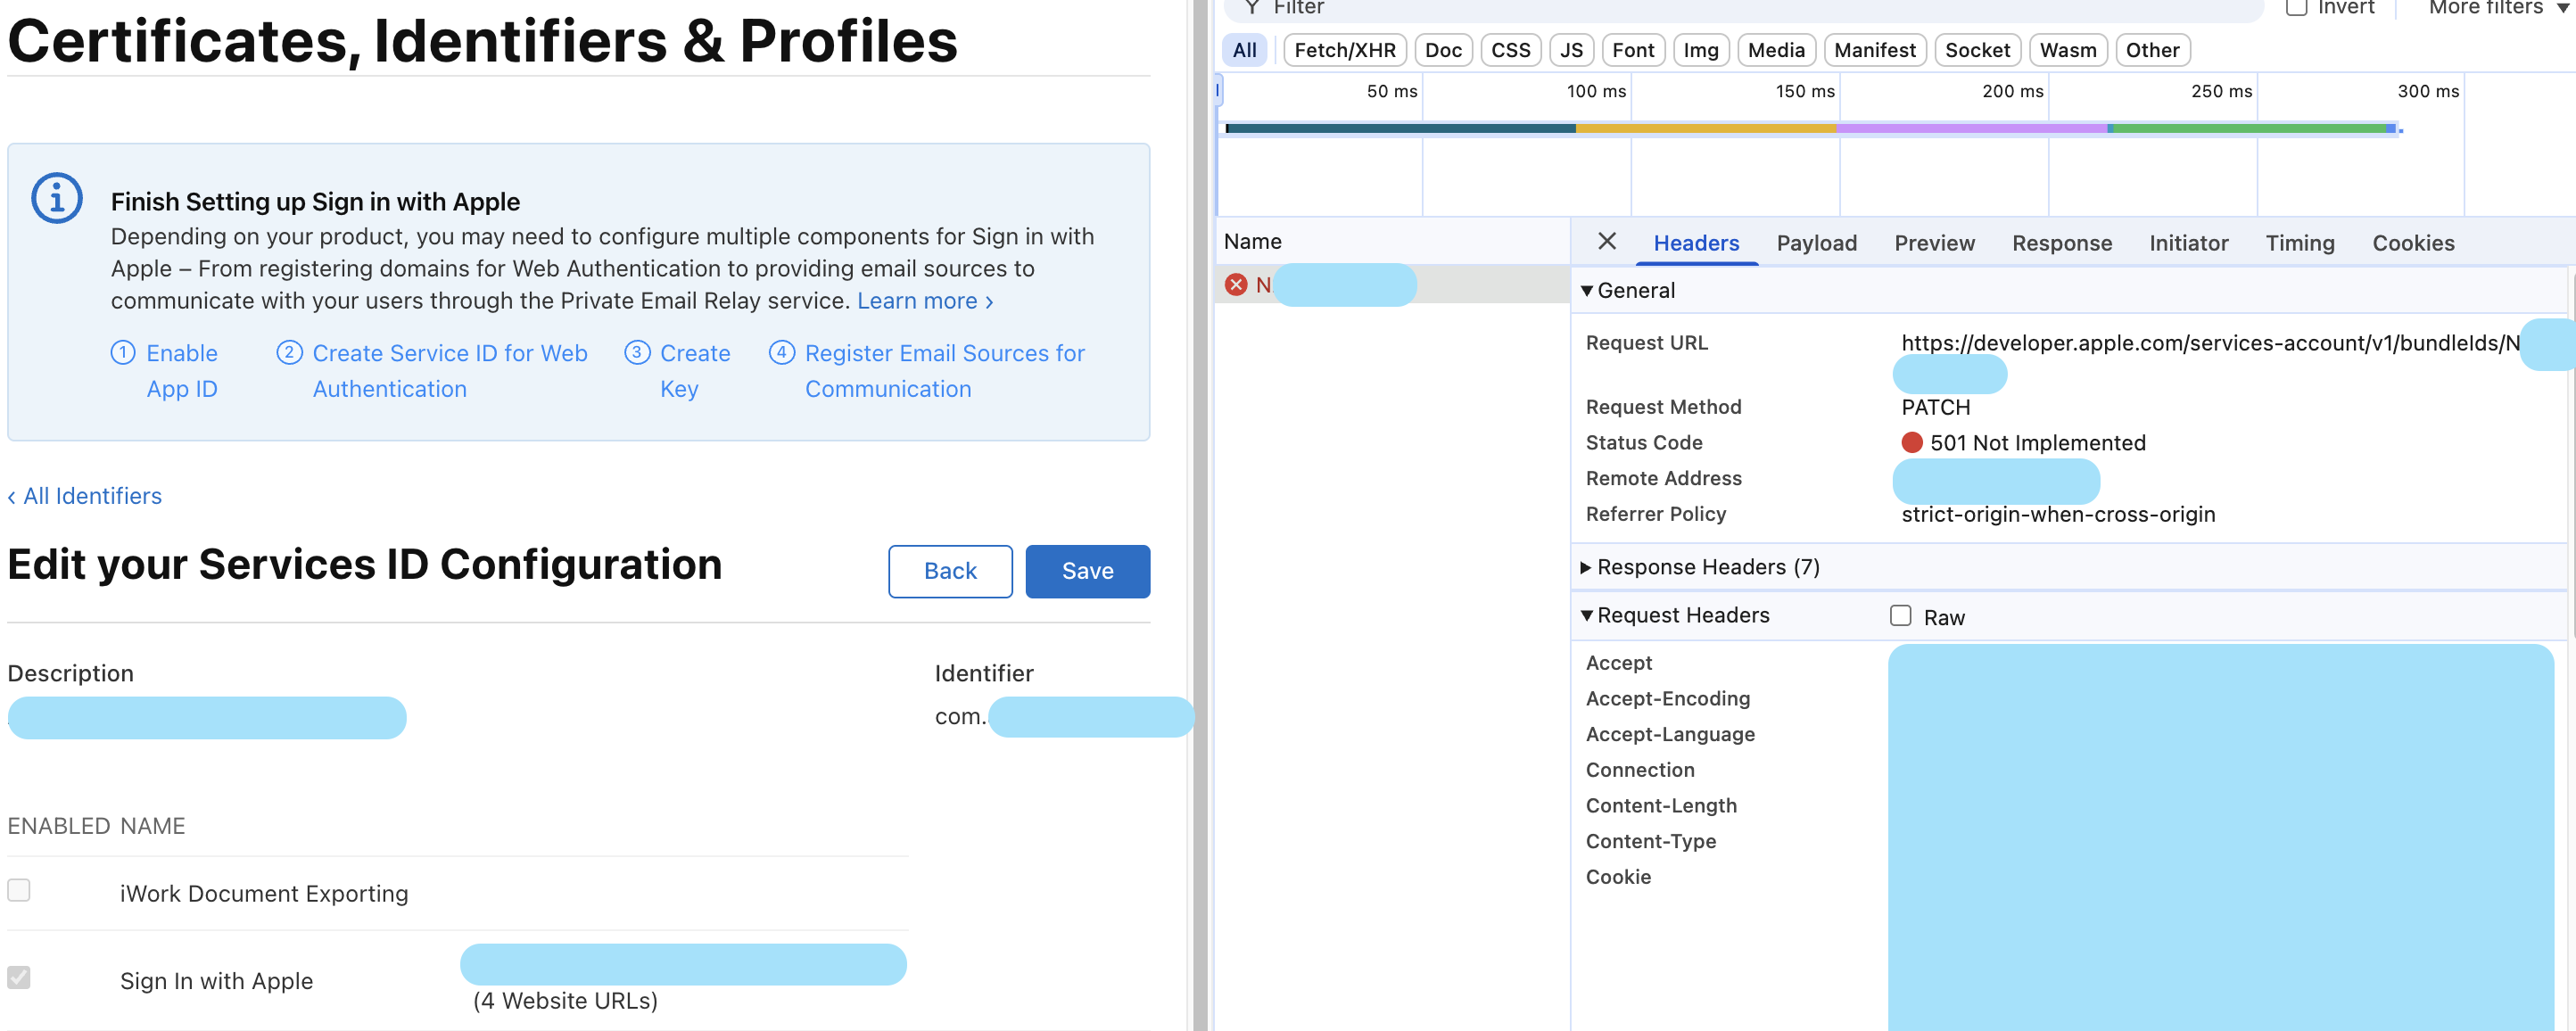The height and width of the screenshot is (1031, 2576).
Task: Click the Save button
Action: (1087, 571)
